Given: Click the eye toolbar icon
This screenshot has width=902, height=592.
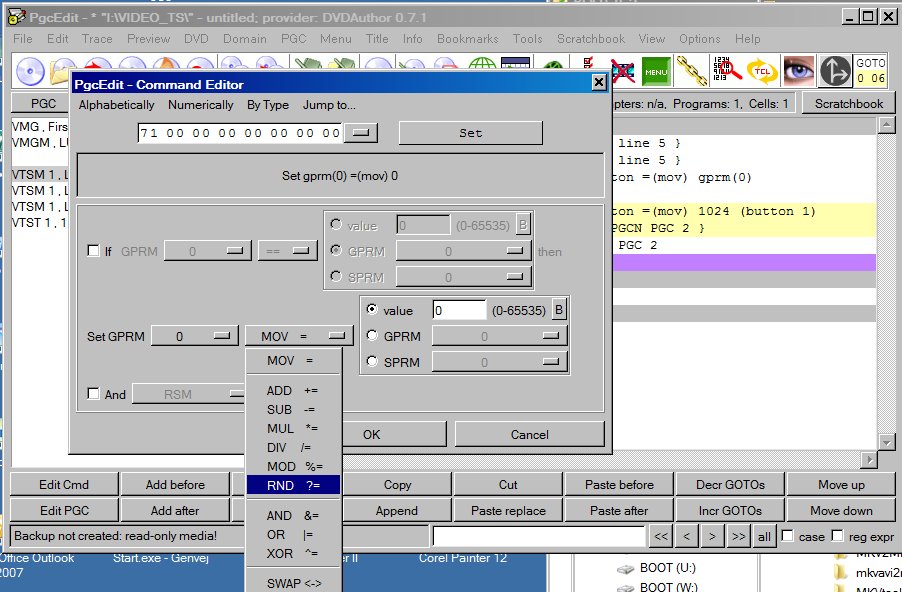Looking at the screenshot, I should 798,71.
